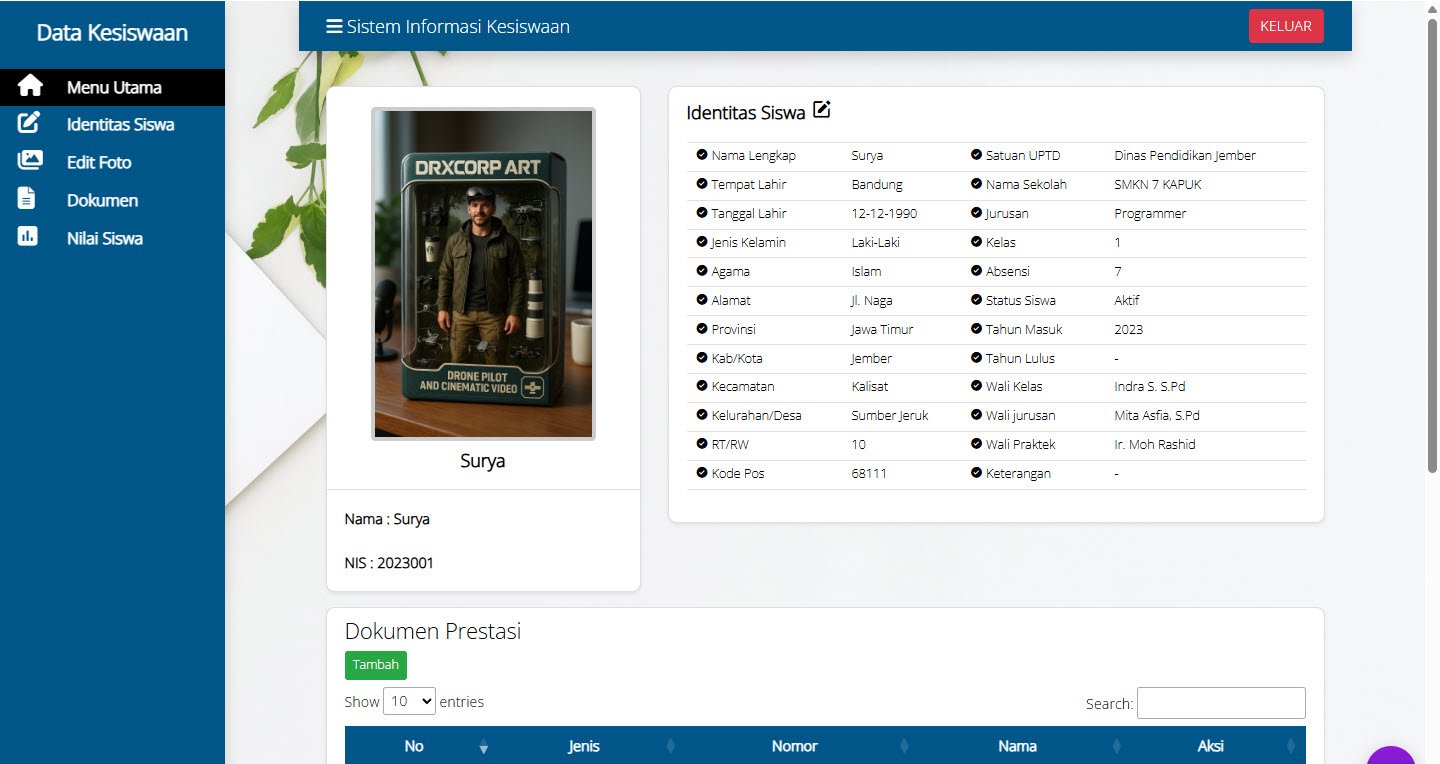Click the check icon beside Kode Pos
This screenshot has width=1440, height=764.
tap(702, 473)
